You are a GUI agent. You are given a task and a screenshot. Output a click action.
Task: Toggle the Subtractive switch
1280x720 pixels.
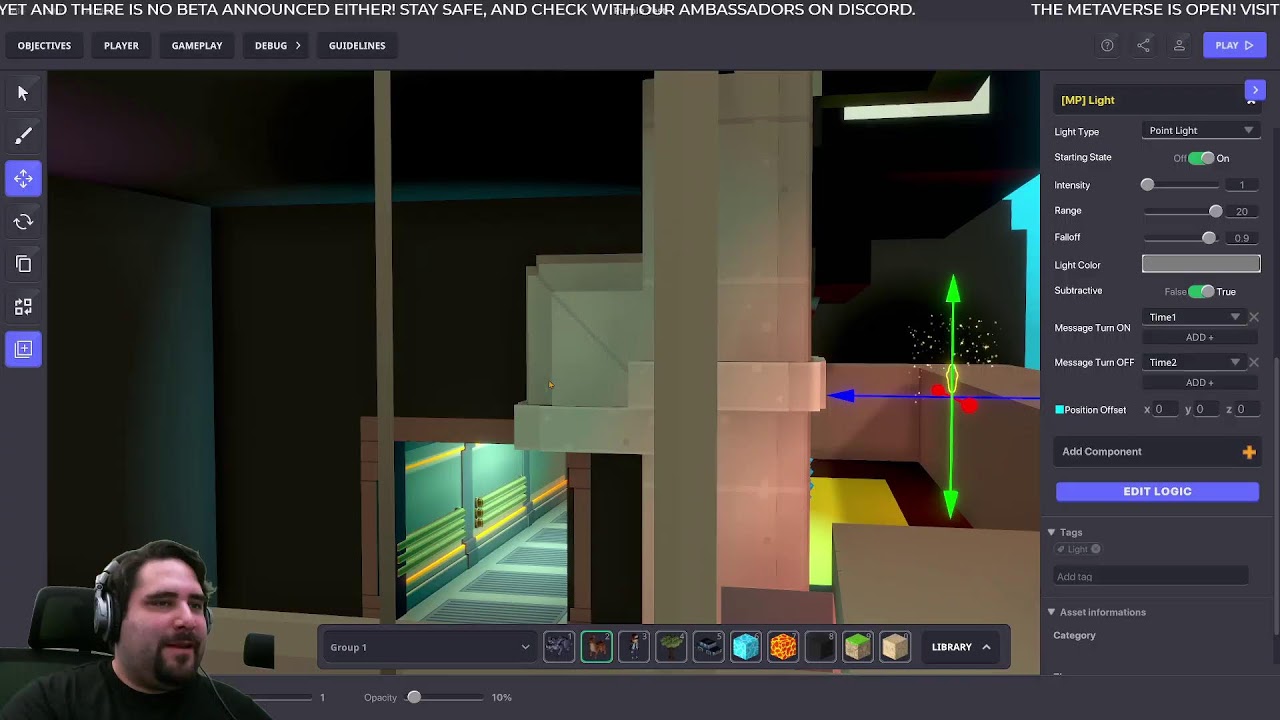tap(1201, 291)
